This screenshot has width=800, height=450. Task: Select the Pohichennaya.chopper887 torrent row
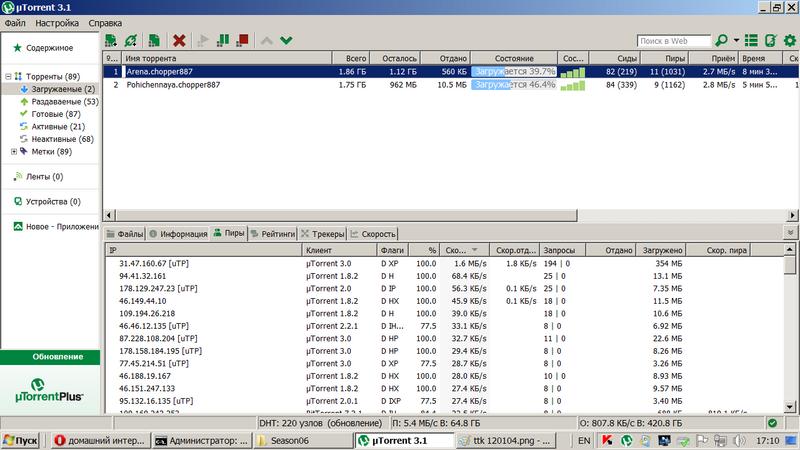pyautogui.click(x=451, y=85)
